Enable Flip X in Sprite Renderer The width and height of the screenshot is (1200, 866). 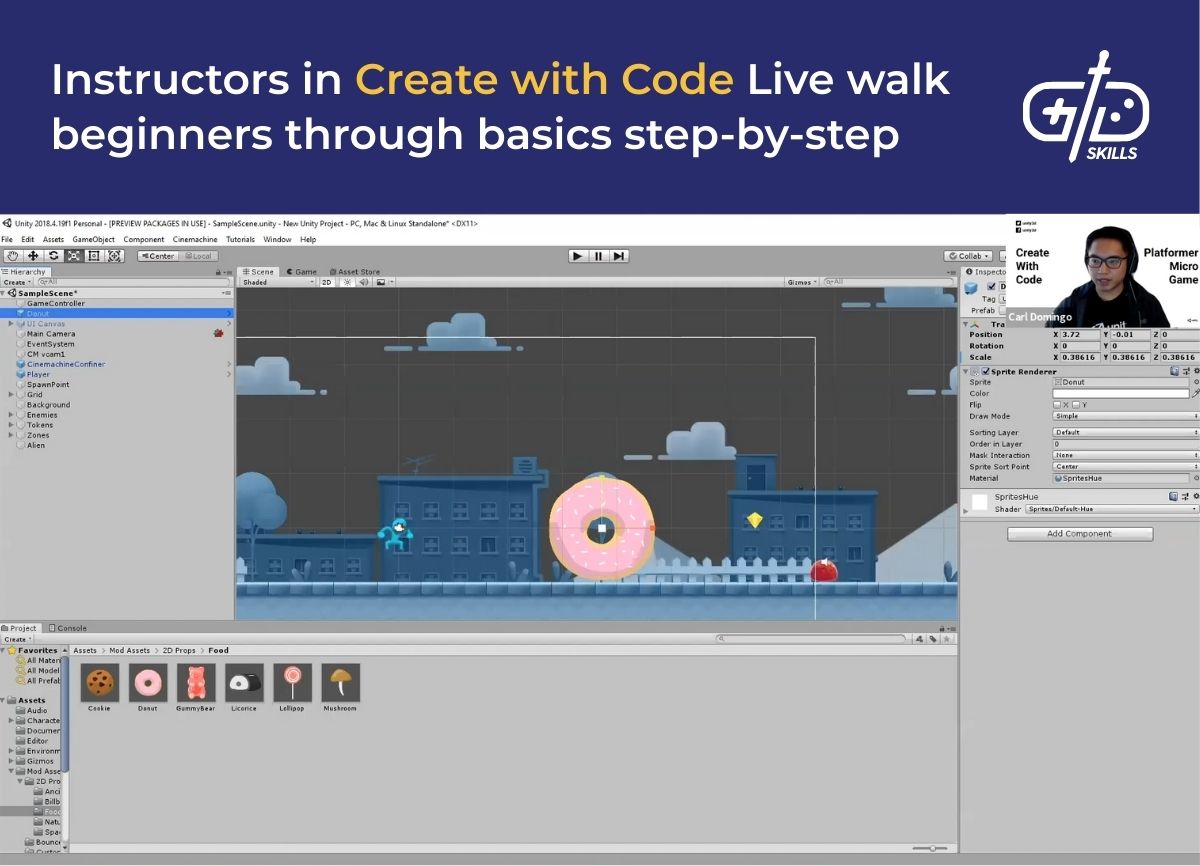coord(1057,405)
